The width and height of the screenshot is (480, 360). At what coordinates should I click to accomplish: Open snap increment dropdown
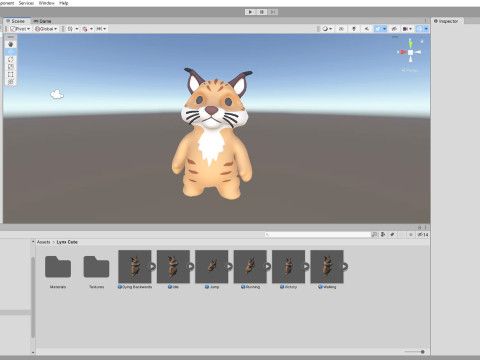tap(101, 29)
